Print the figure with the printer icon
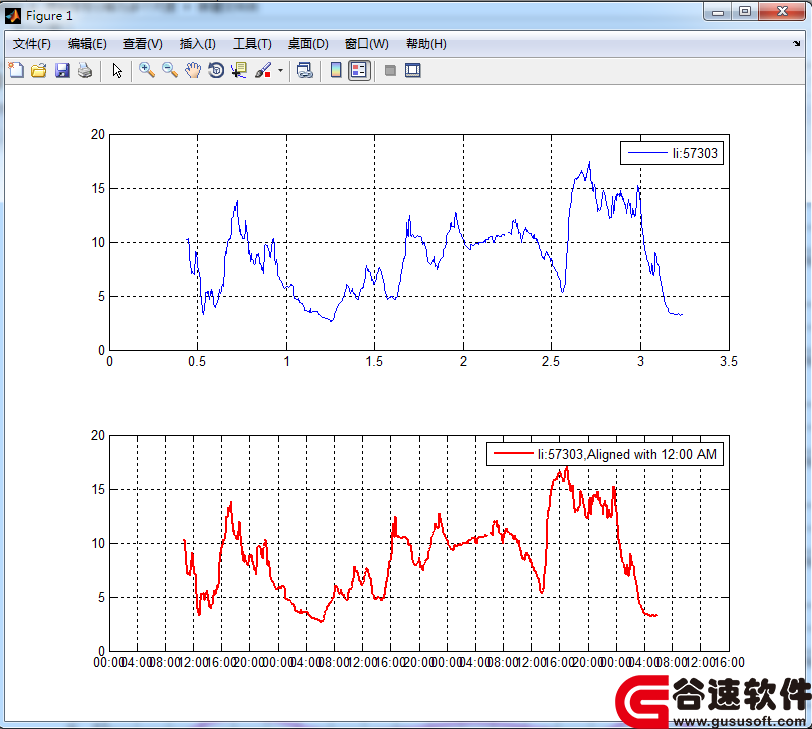This screenshot has height=729, width=812. 85,70
